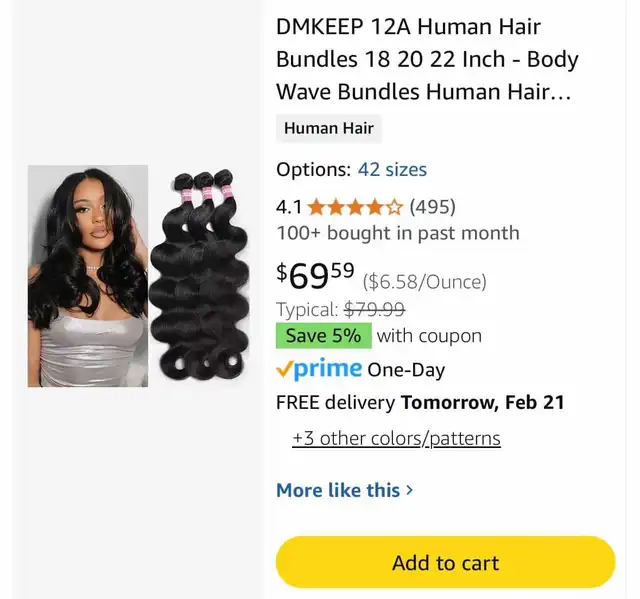Image resolution: width=640 pixels, height=599 pixels.
Task: Click the Human Hair category badge
Action: tap(329, 128)
